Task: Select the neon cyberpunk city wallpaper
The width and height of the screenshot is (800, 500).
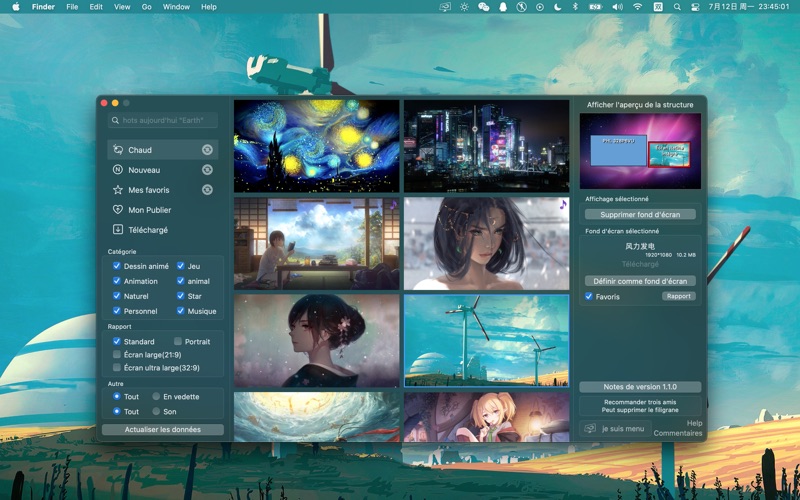Action: pyautogui.click(x=487, y=146)
